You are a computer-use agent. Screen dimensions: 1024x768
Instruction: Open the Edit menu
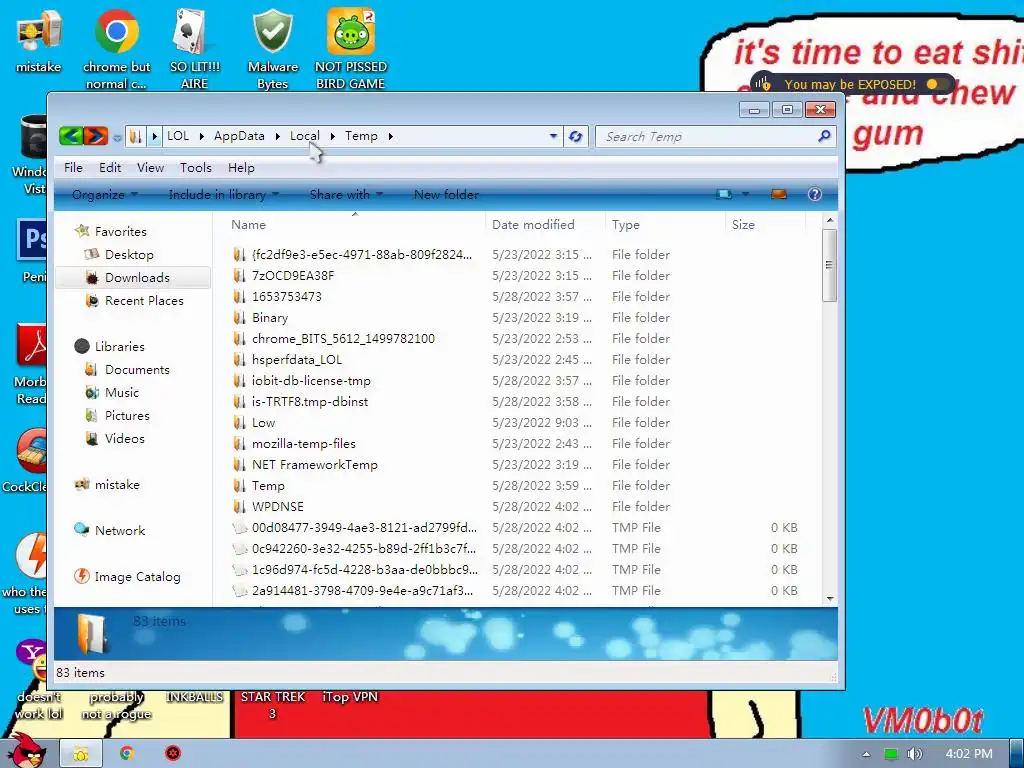[110, 168]
